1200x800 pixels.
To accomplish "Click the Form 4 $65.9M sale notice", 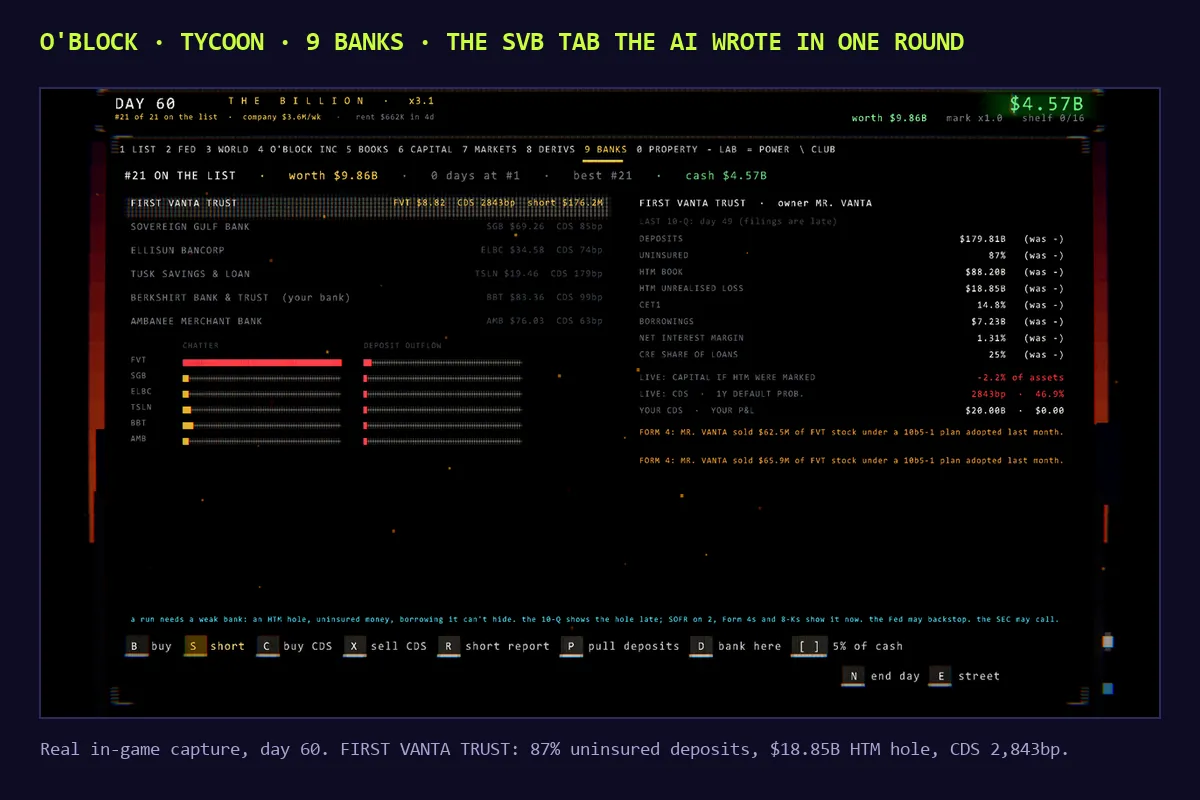I will point(851,461).
